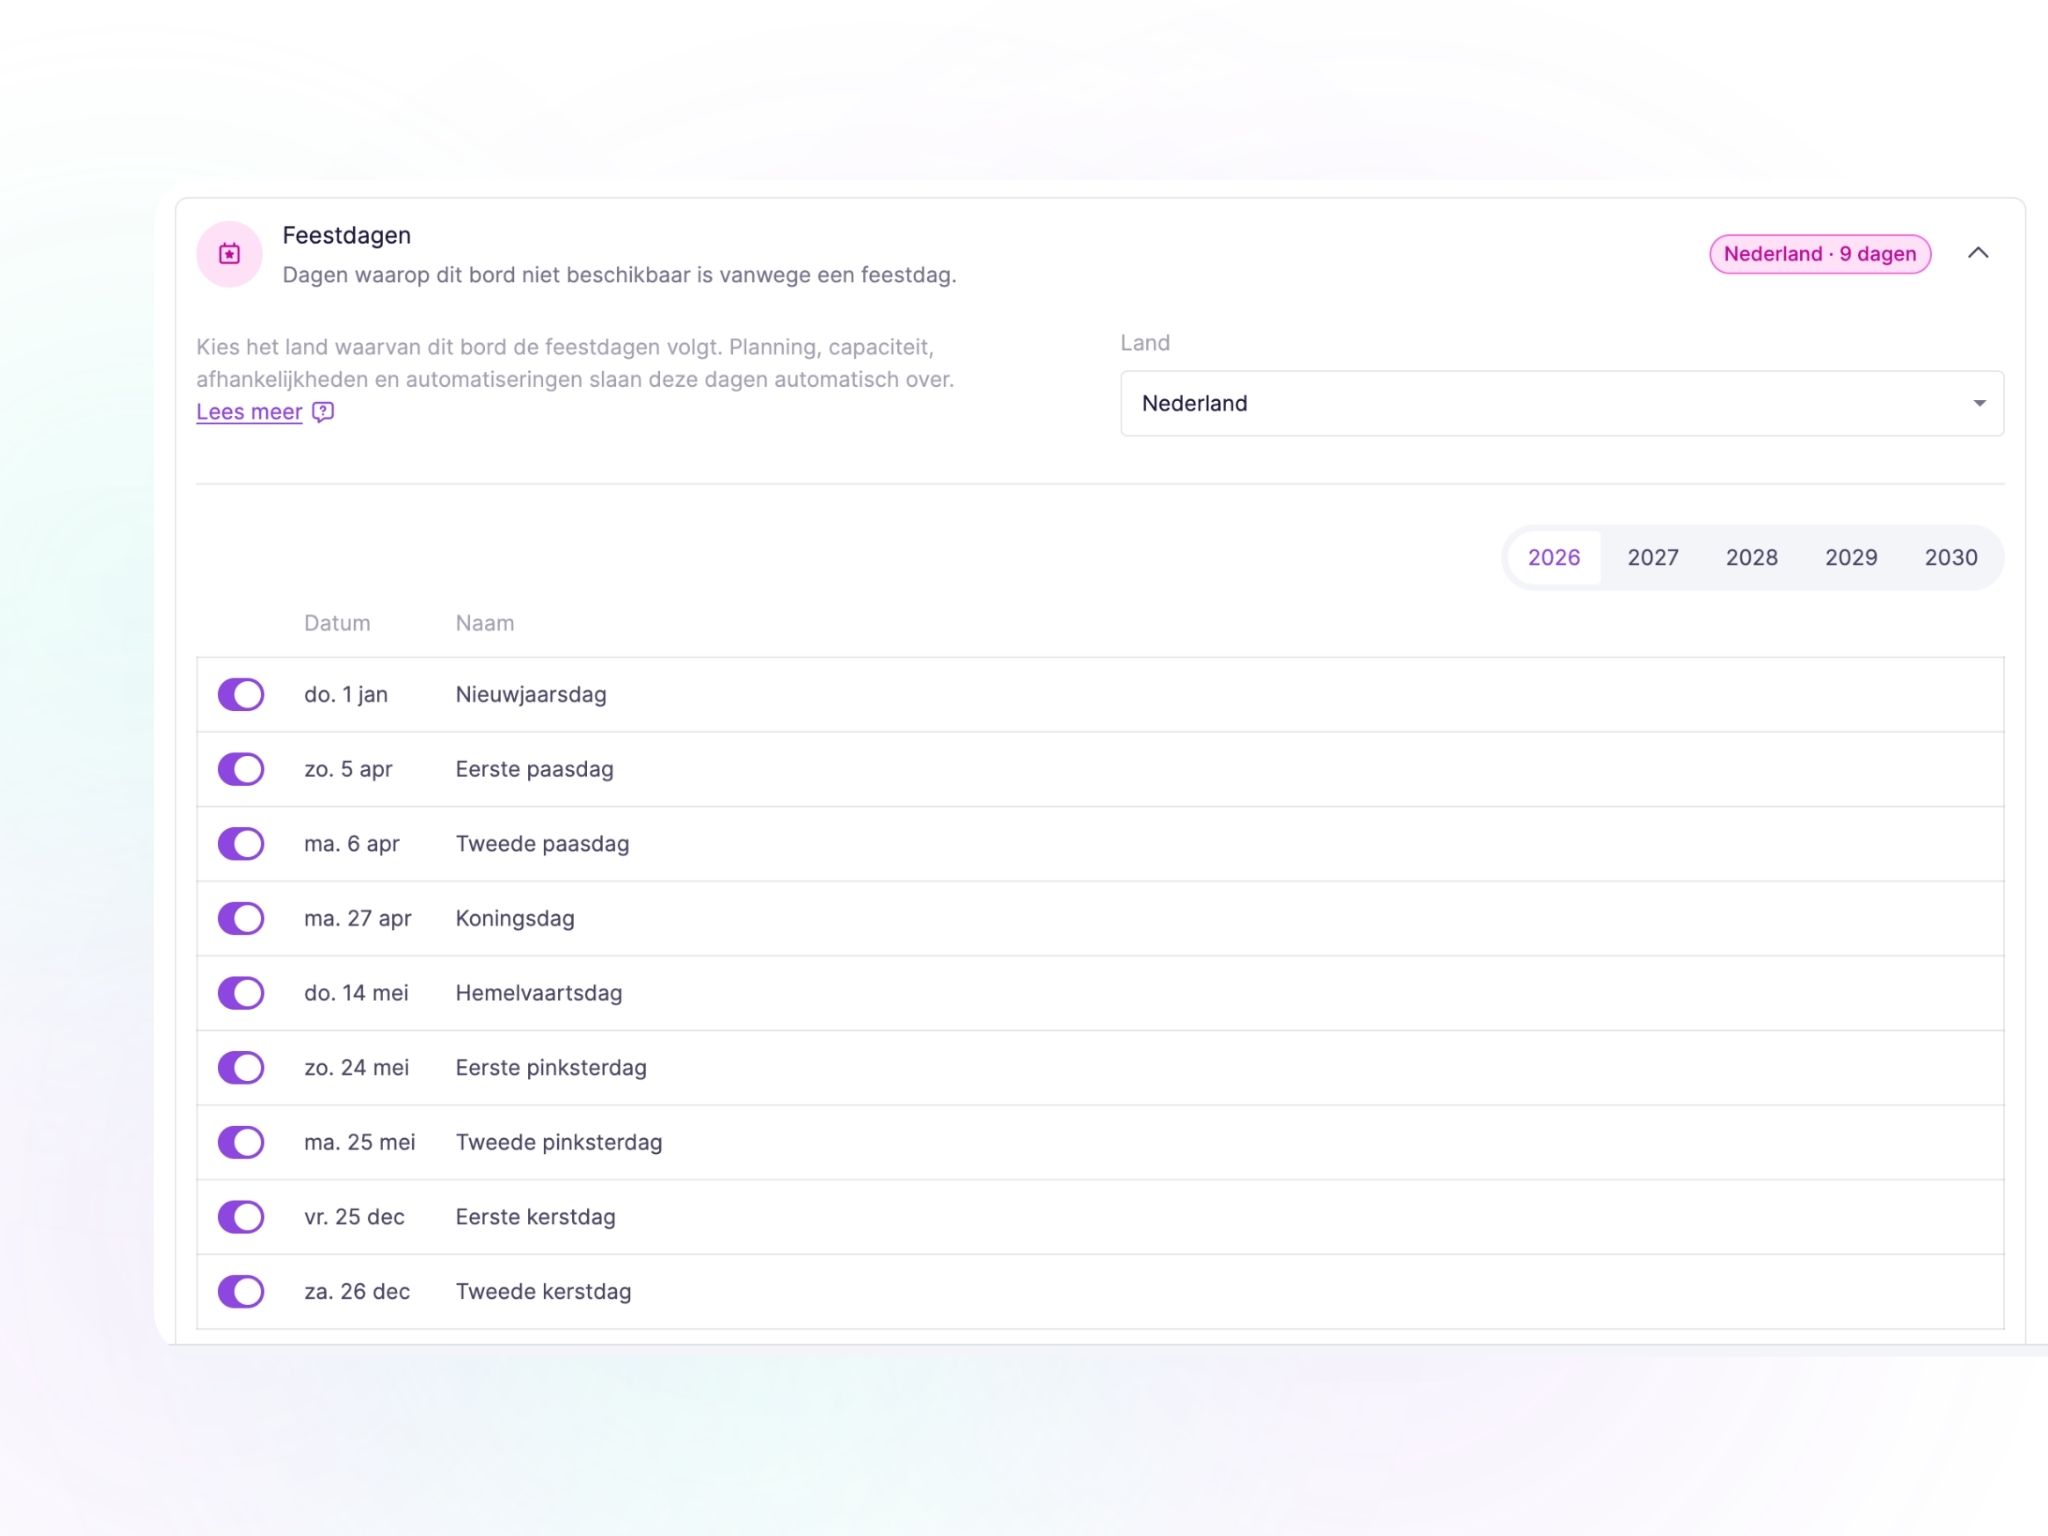Toggle Tweede paasdag off
This screenshot has width=2048, height=1536.
coord(241,843)
